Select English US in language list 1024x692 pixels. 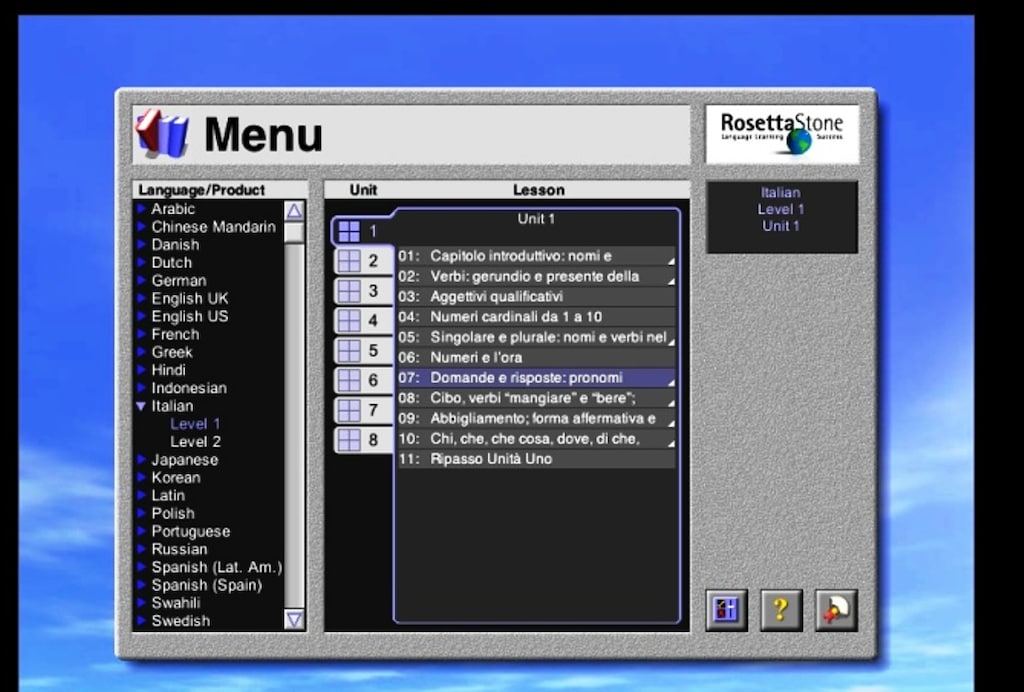click(190, 317)
